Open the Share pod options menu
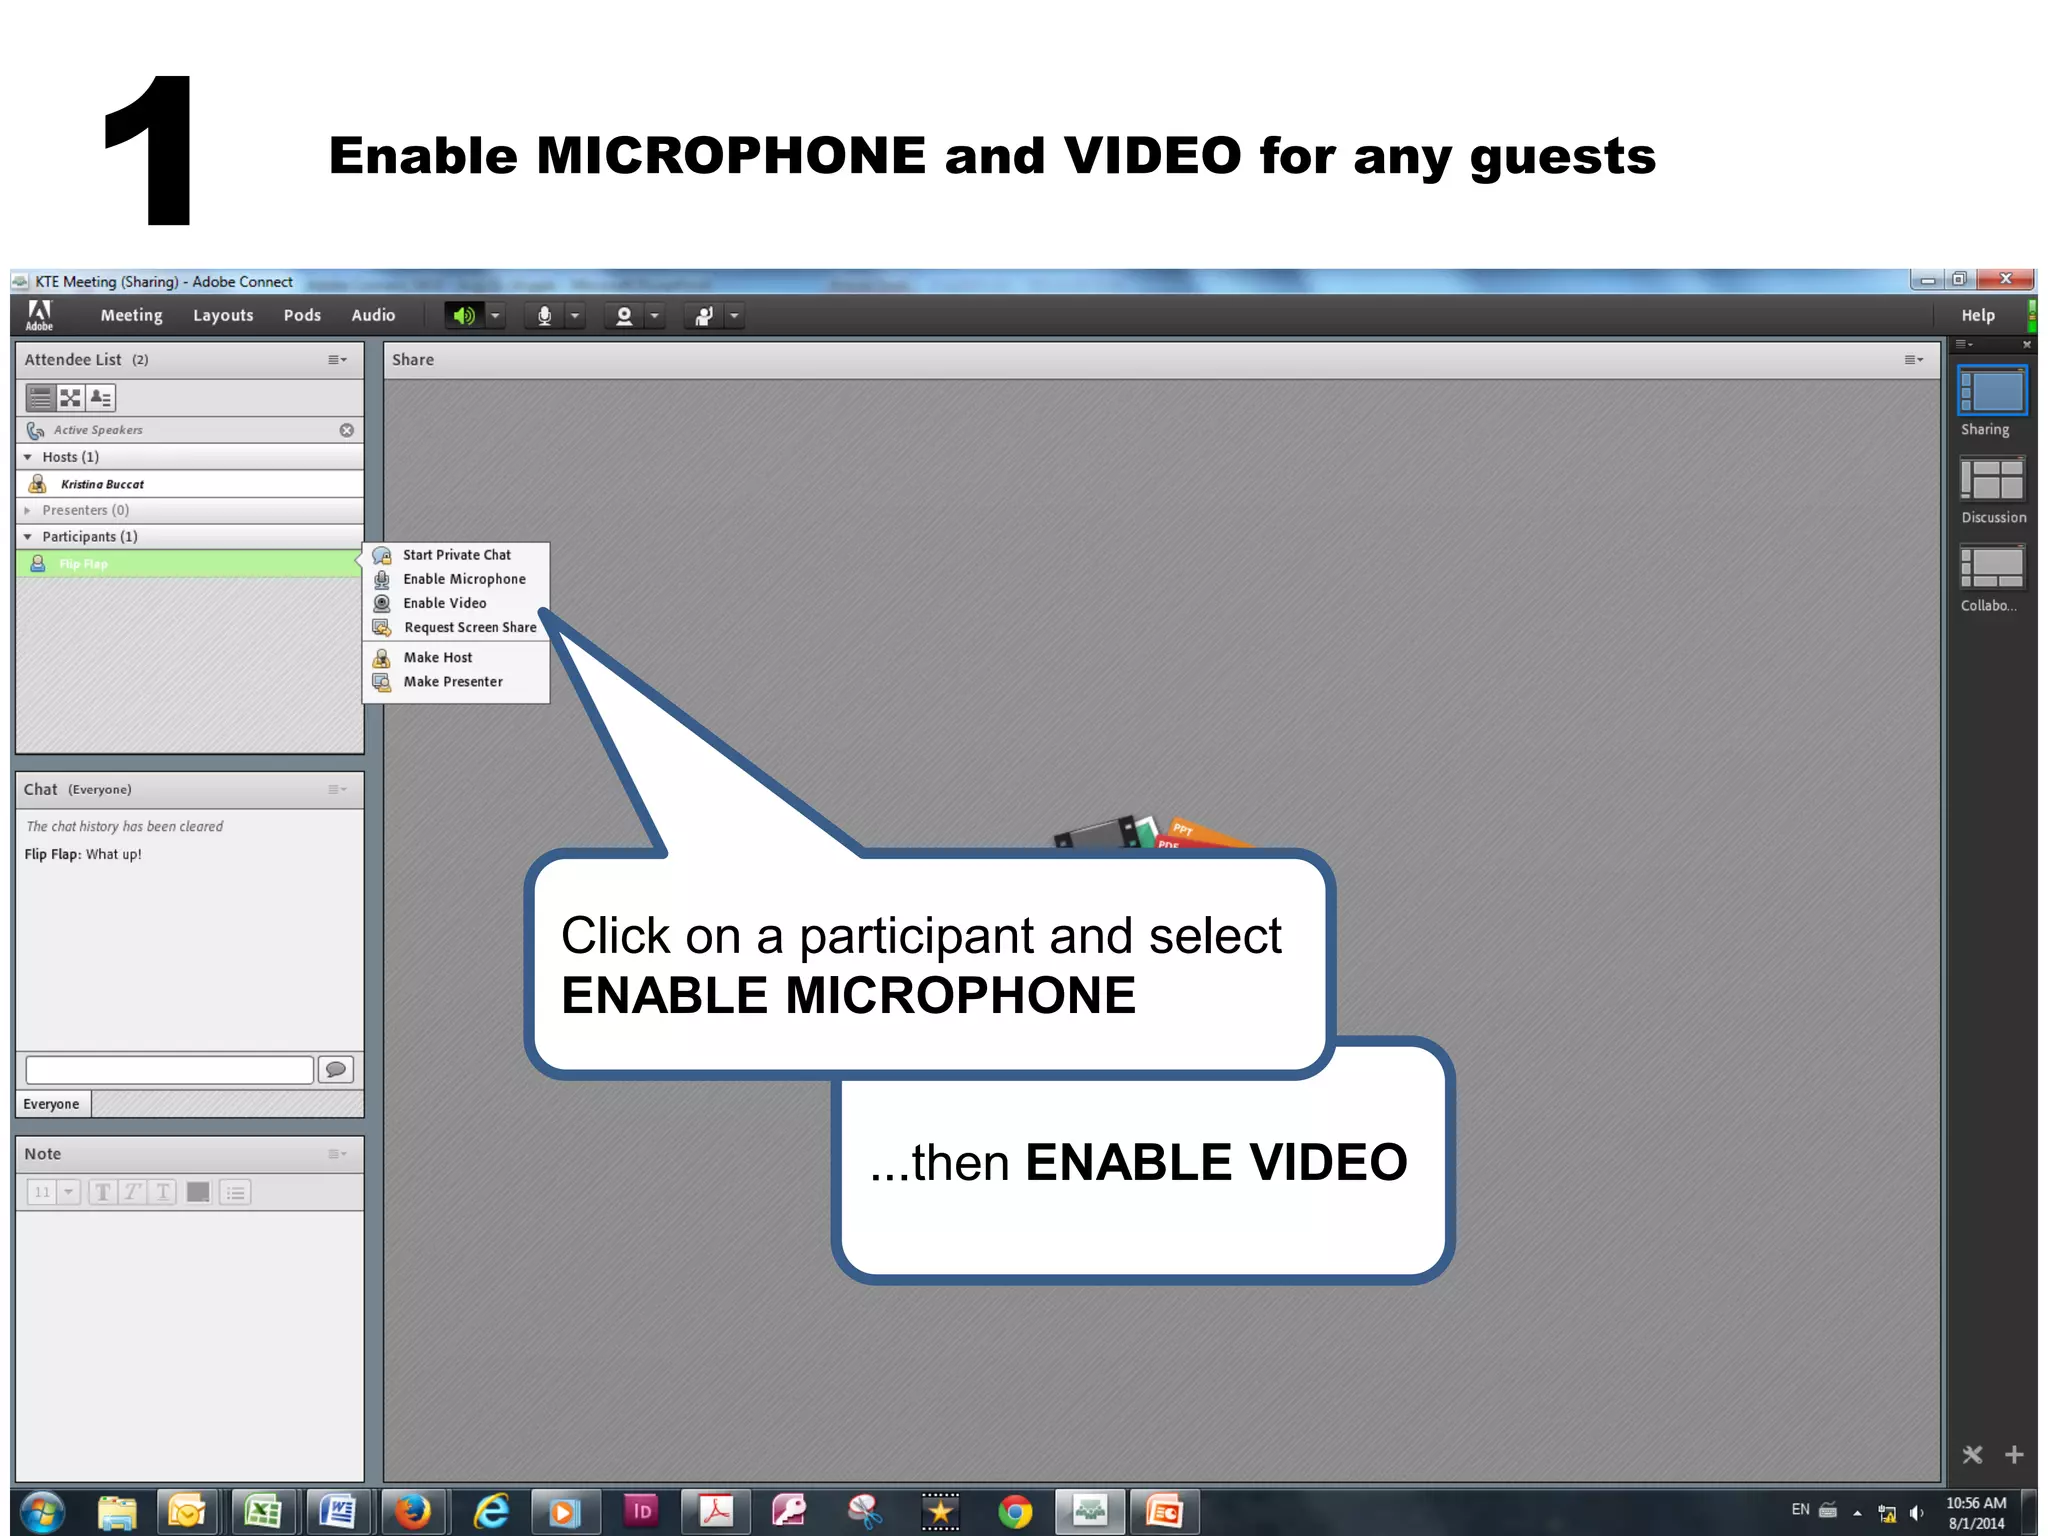The image size is (2048, 1536). [1914, 360]
